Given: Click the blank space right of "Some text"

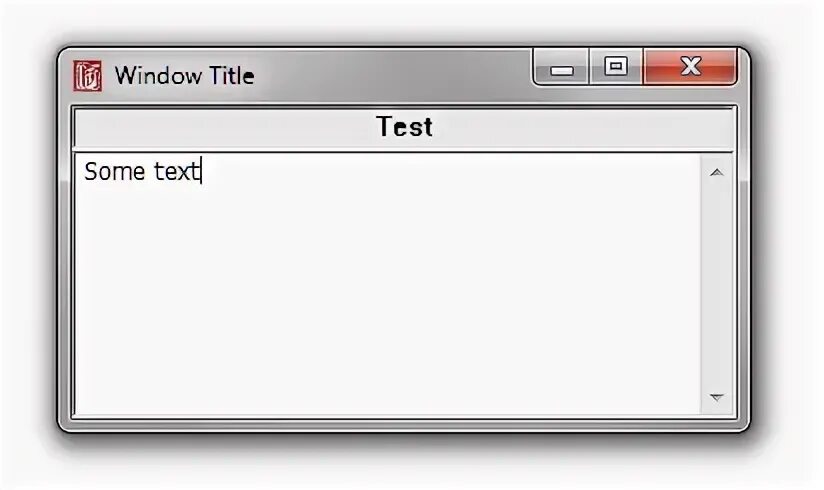Looking at the screenshot, I should point(450,172).
